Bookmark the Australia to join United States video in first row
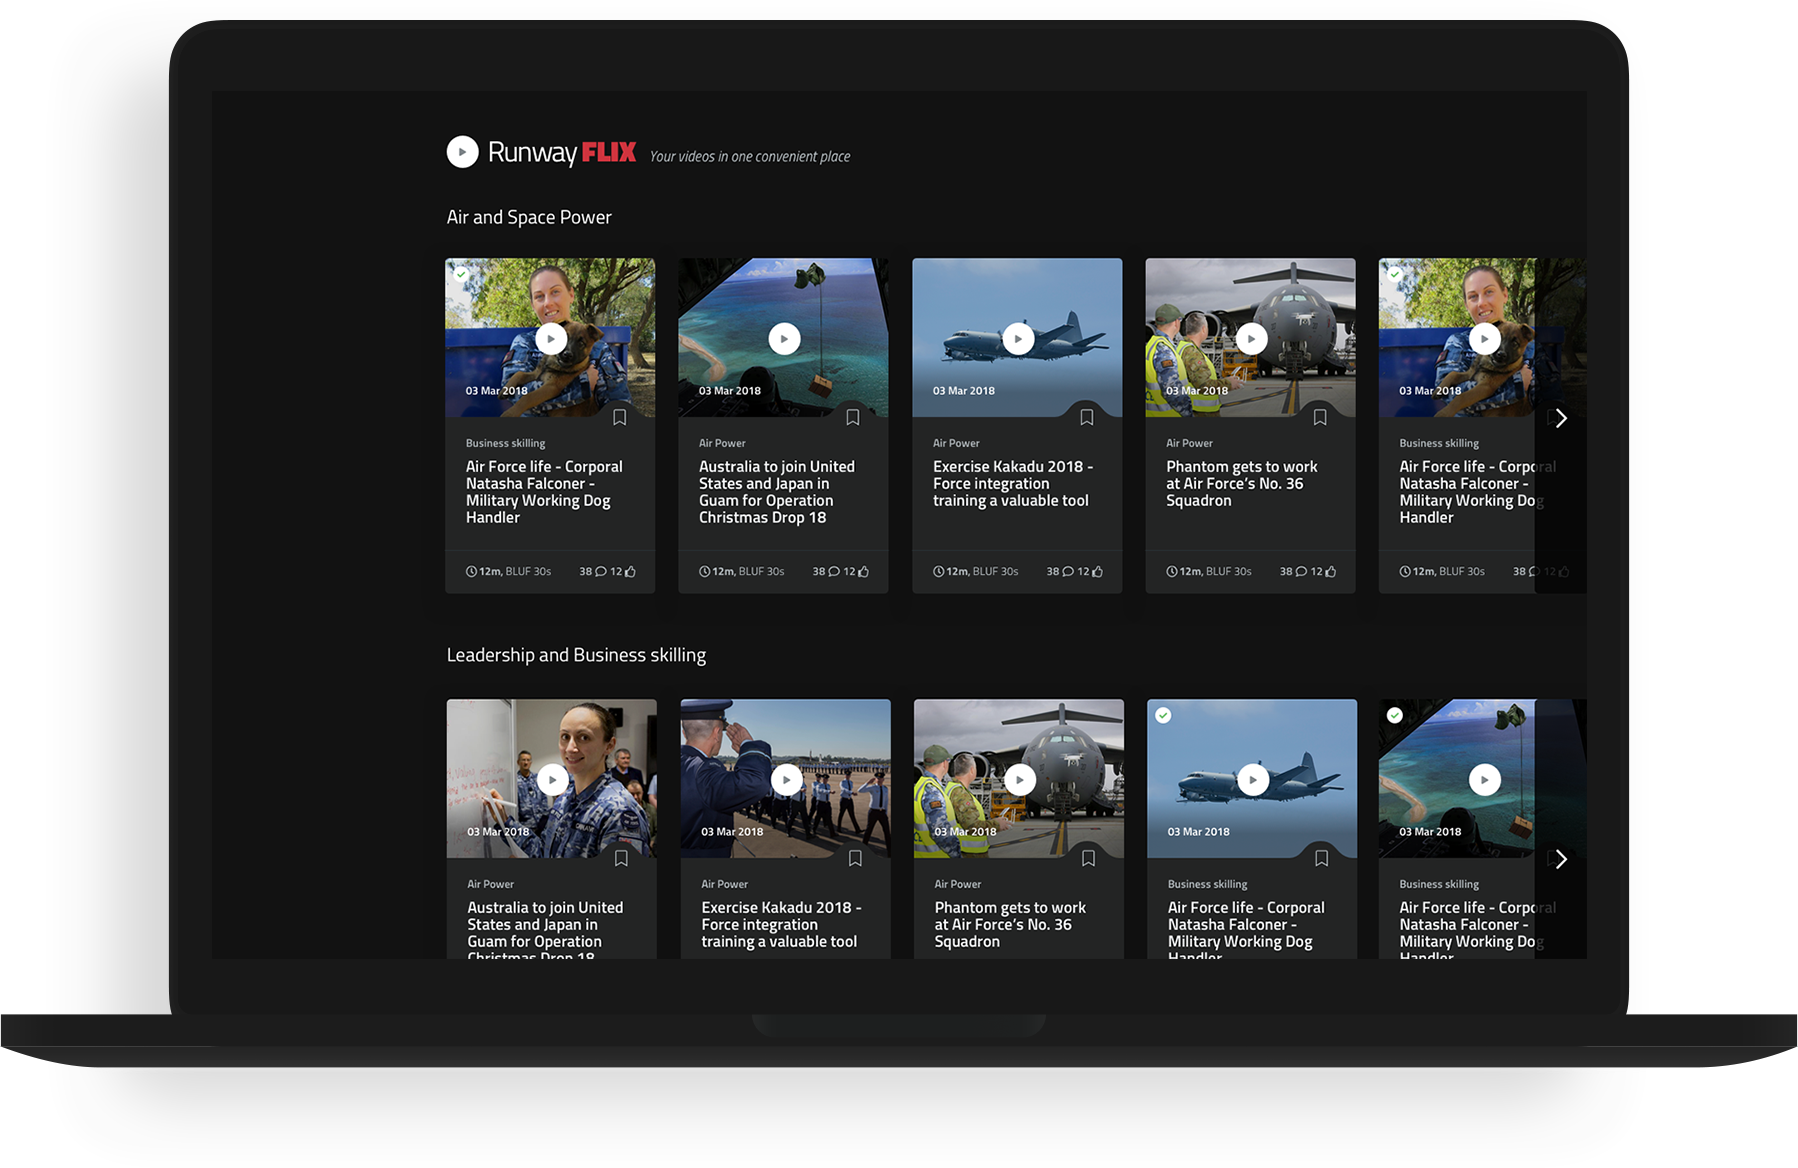This screenshot has height=1168, width=1798. pos(853,418)
